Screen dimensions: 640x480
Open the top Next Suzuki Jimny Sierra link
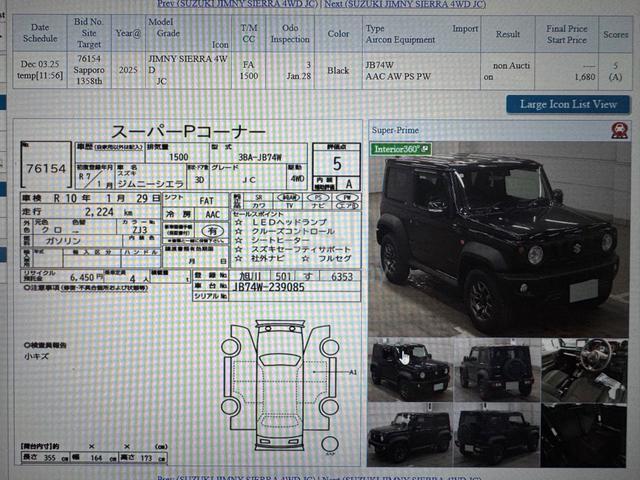click(x=405, y=4)
